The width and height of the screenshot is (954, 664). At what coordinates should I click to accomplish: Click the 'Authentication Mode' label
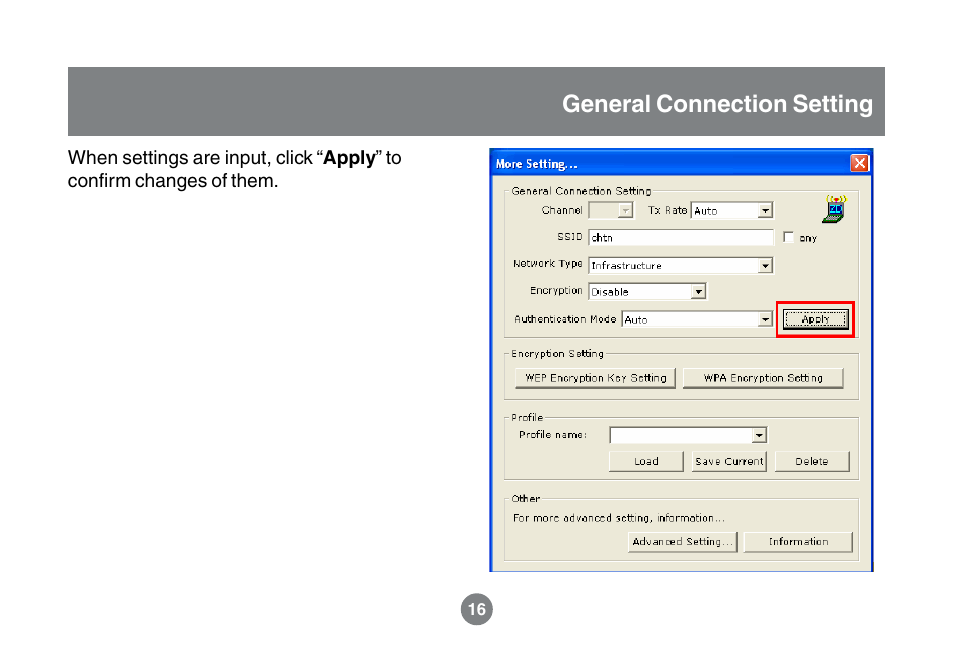click(565, 319)
